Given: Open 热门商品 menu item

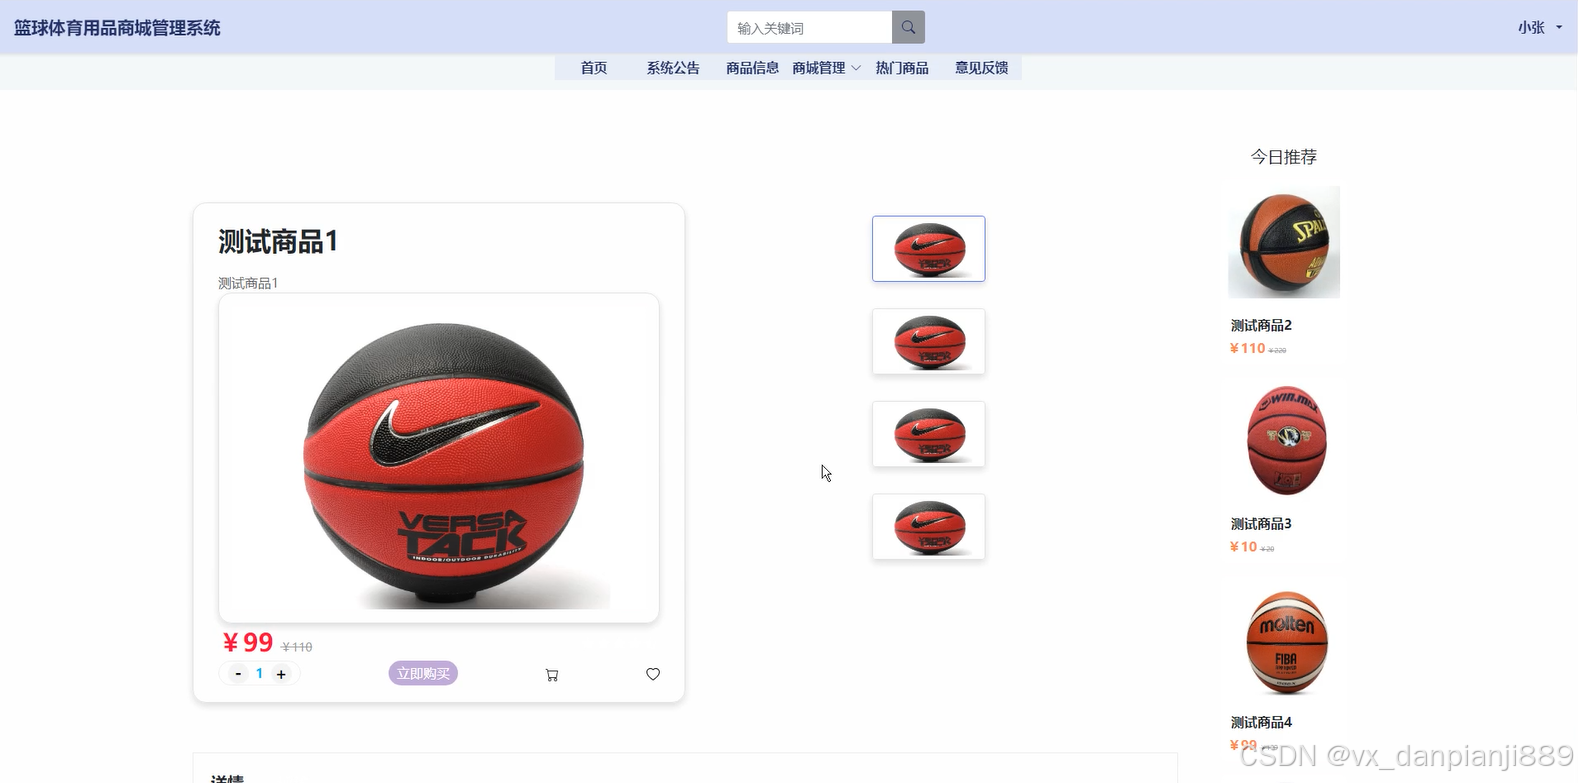Looking at the screenshot, I should [902, 68].
